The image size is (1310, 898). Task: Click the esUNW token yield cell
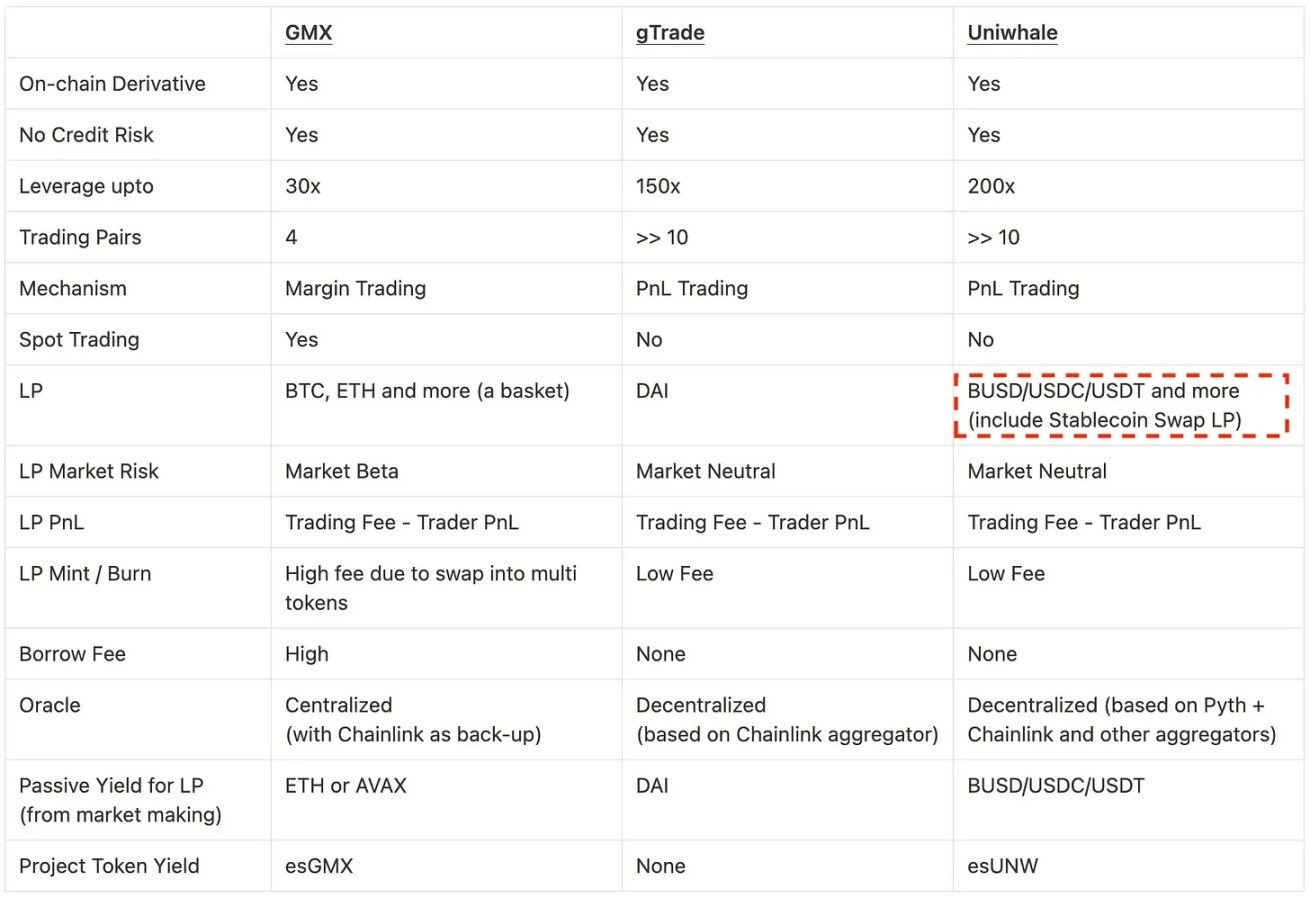point(1003,866)
